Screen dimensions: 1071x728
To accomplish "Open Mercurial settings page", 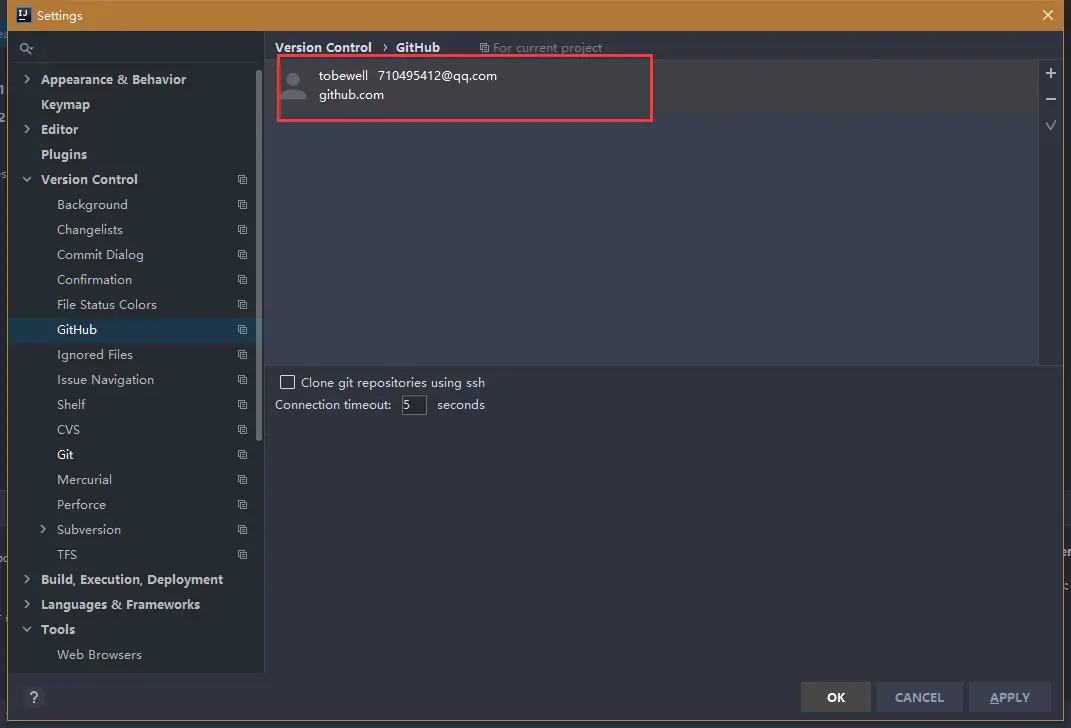I will tap(84, 479).
